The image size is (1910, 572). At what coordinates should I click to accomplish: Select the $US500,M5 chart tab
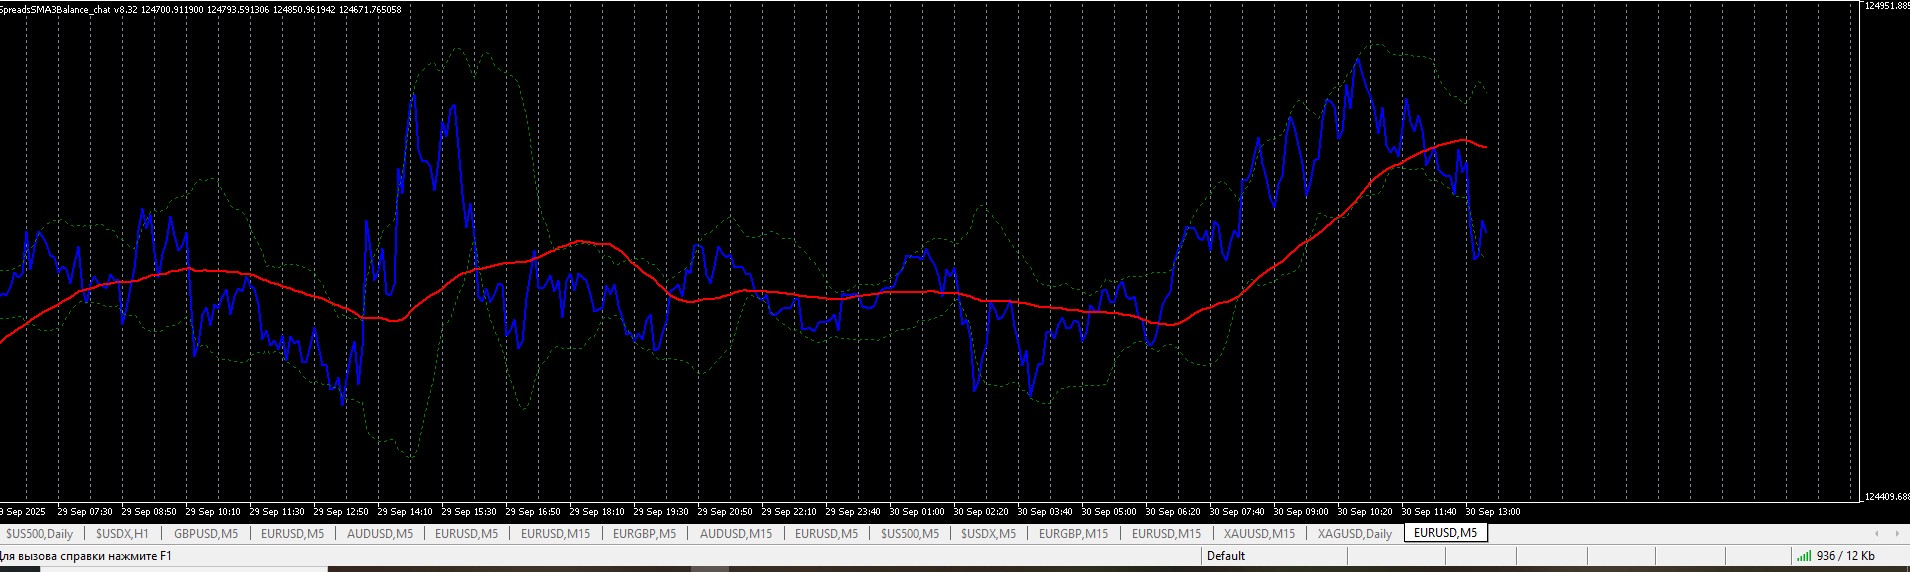click(x=910, y=534)
